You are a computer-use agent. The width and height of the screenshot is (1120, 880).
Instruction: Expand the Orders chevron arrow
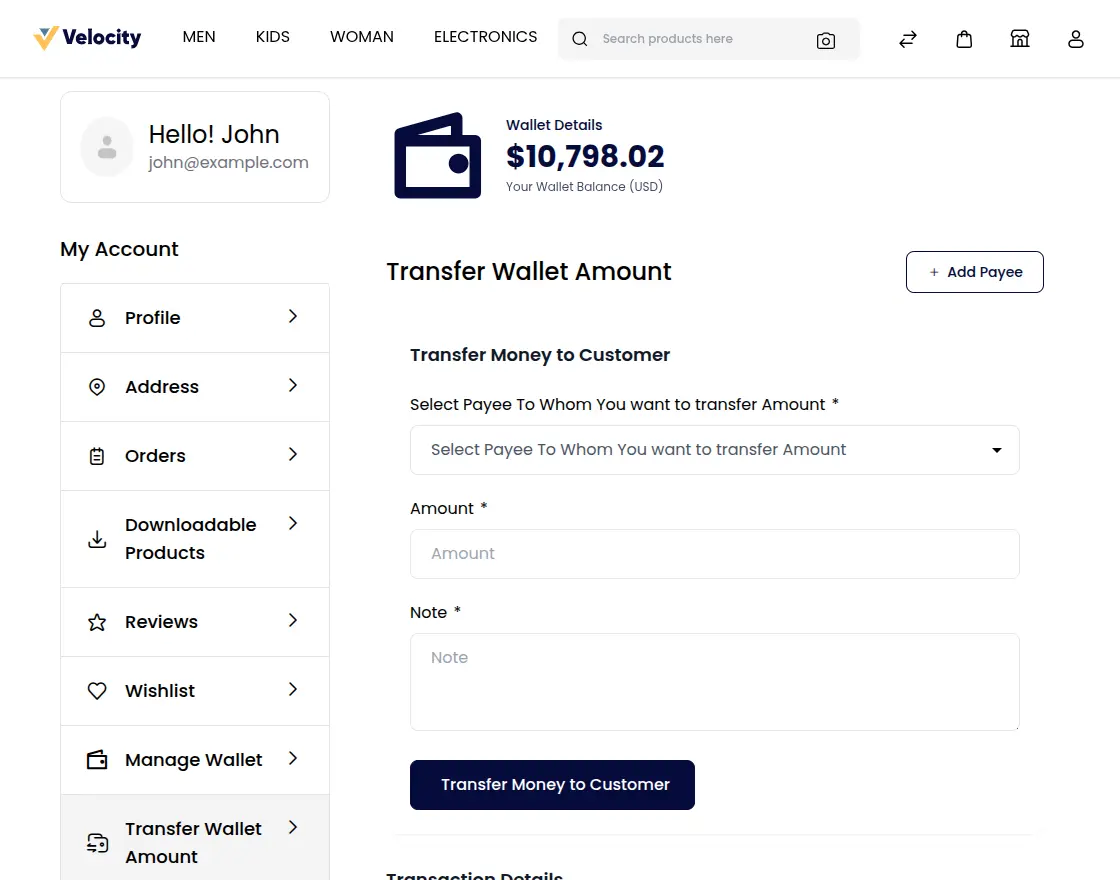293,454
